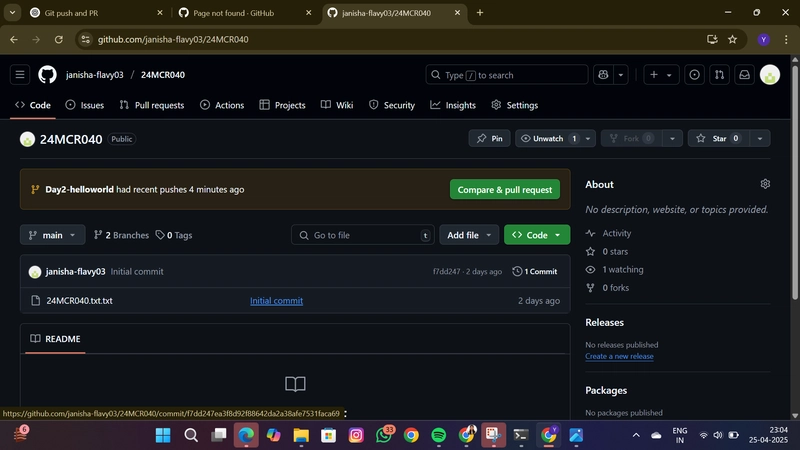Switch to the Projects tab

pyautogui.click(x=282, y=105)
